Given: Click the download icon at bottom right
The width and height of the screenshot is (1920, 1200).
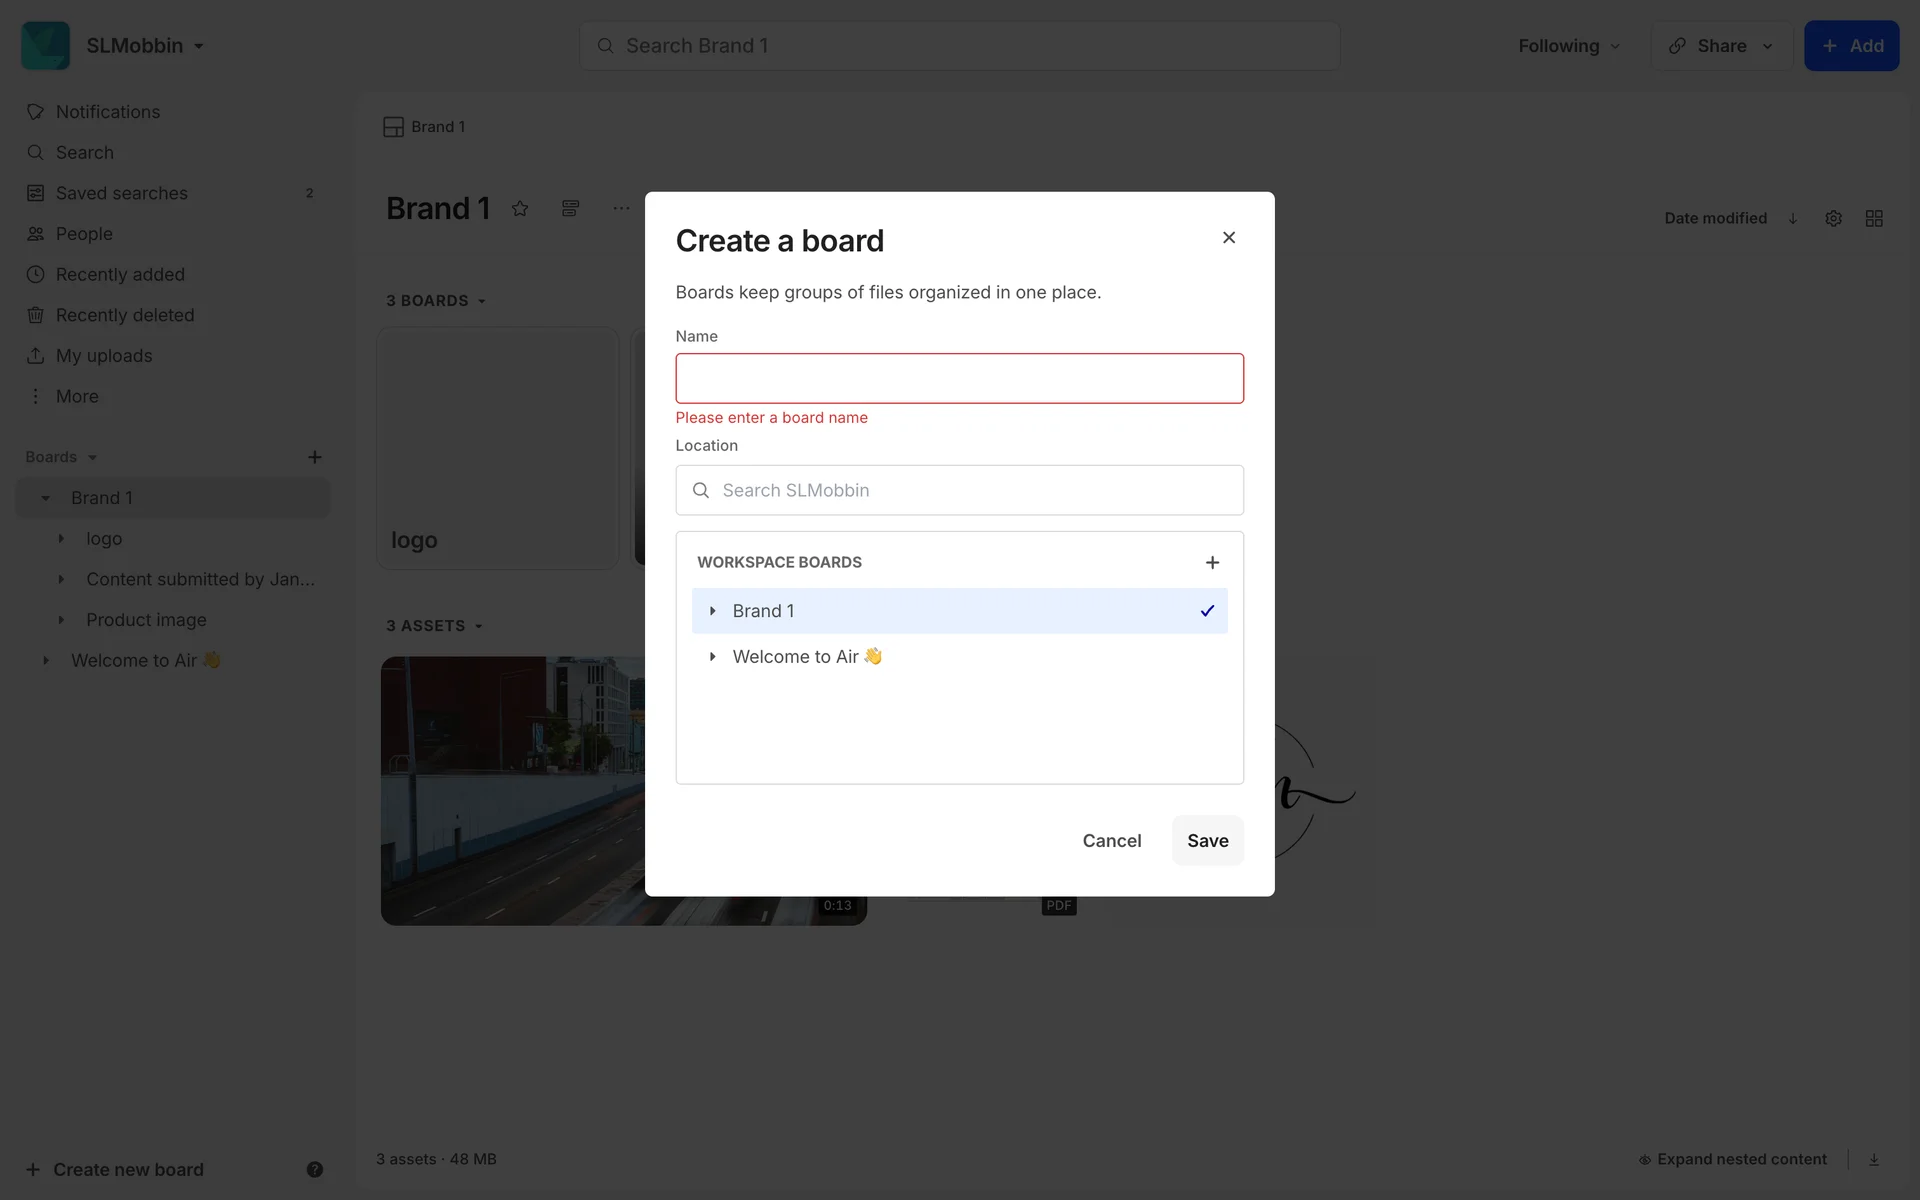Looking at the screenshot, I should (1874, 1159).
